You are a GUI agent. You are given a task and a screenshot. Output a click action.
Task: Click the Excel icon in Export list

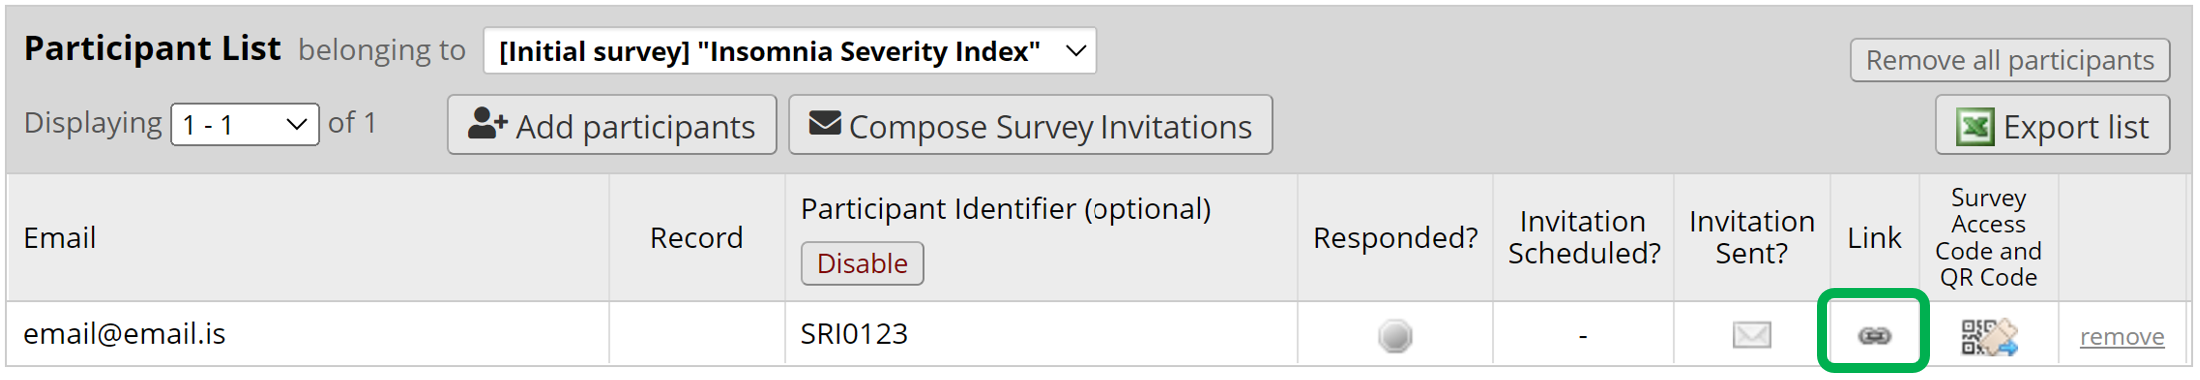pyautogui.click(x=1975, y=127)
